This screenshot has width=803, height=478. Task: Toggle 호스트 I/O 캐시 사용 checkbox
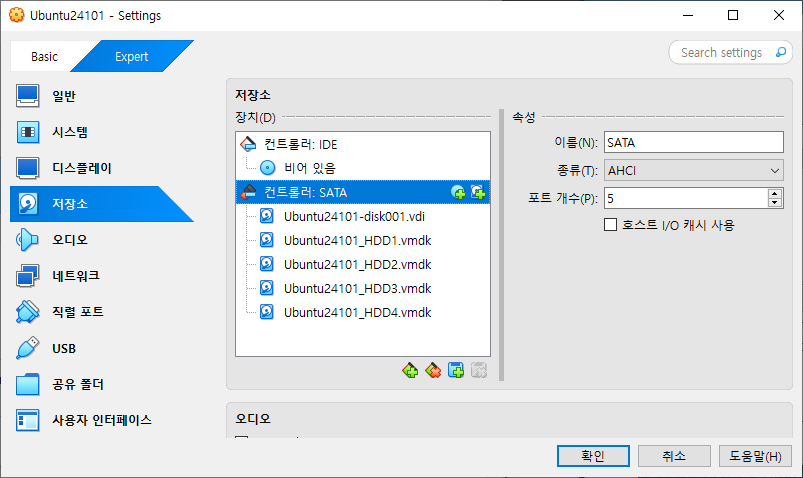point(610,225)
